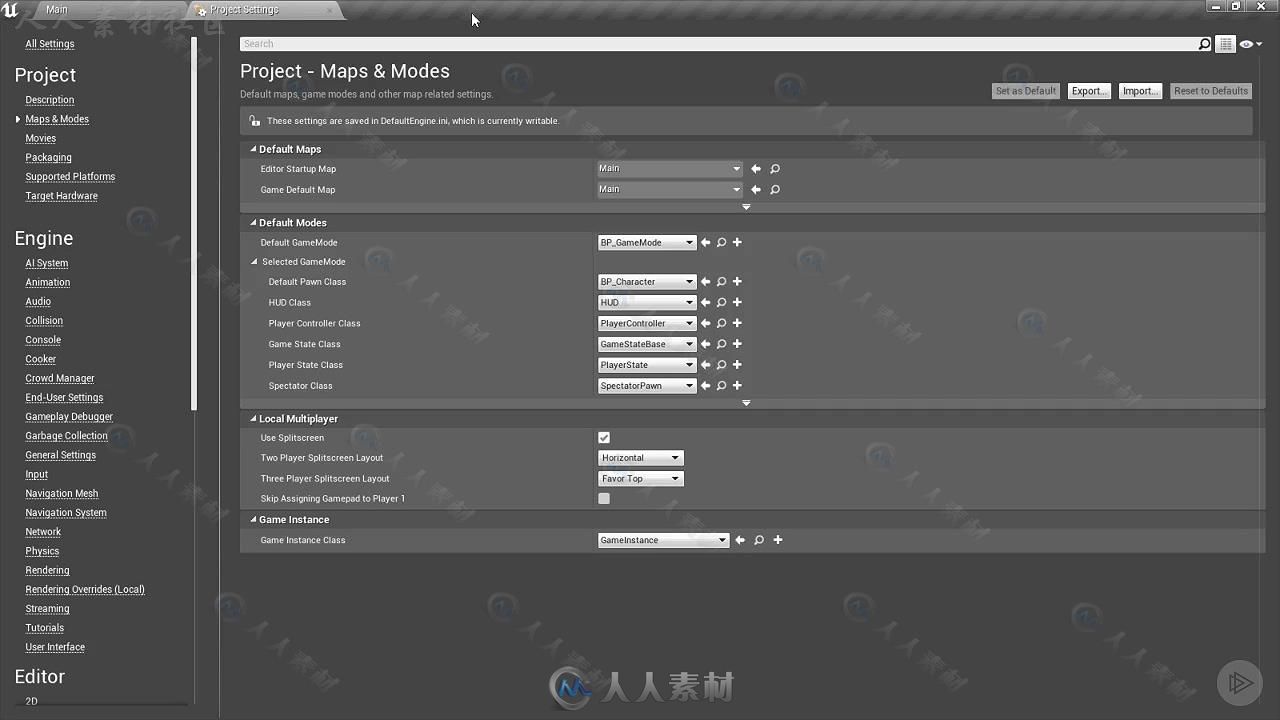
Task: Open the Physics settings page
Action: [x=42, y=552]
